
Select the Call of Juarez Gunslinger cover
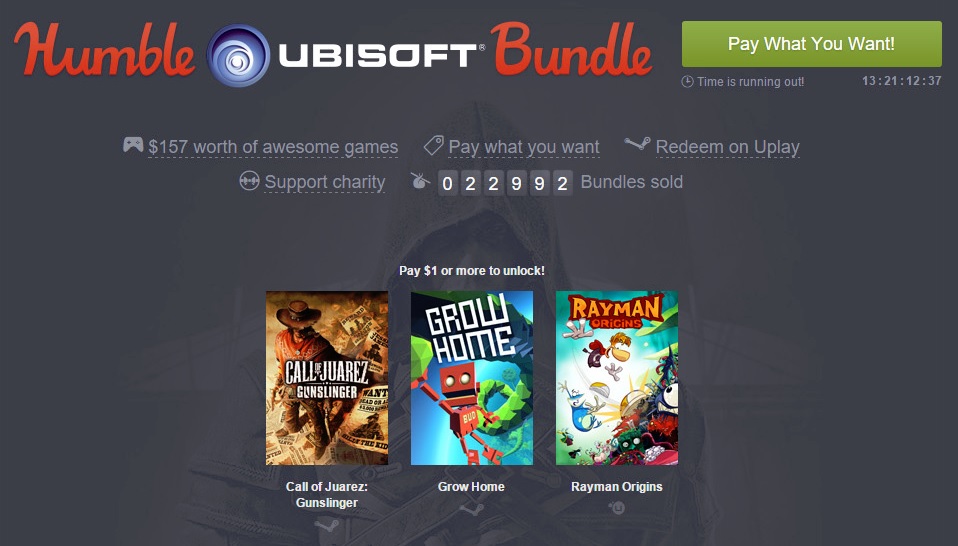click(x=327, y=378)
